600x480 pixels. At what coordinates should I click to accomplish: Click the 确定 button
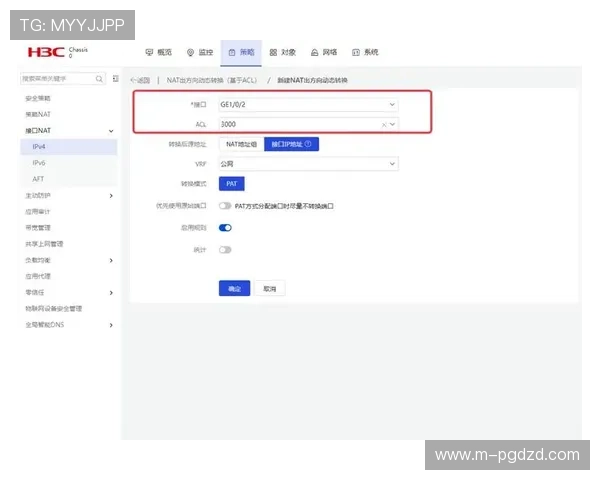pos(234,289)
